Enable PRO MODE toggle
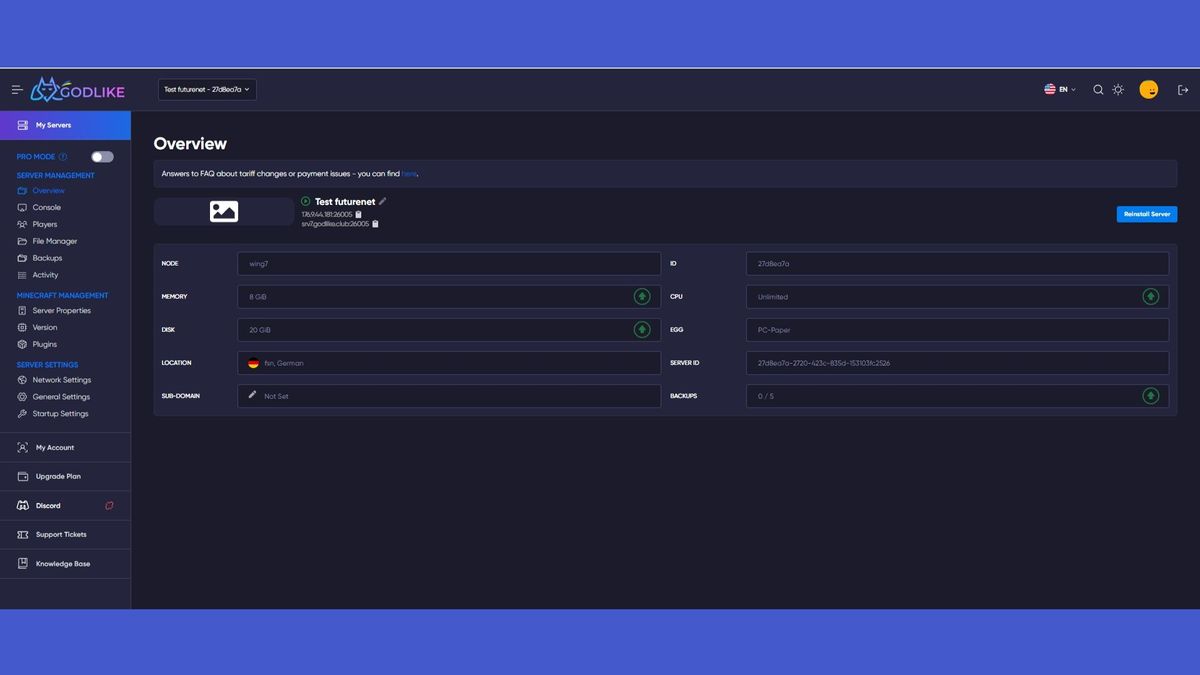This screenshot has width=1200, height=675. coord(100,157)
